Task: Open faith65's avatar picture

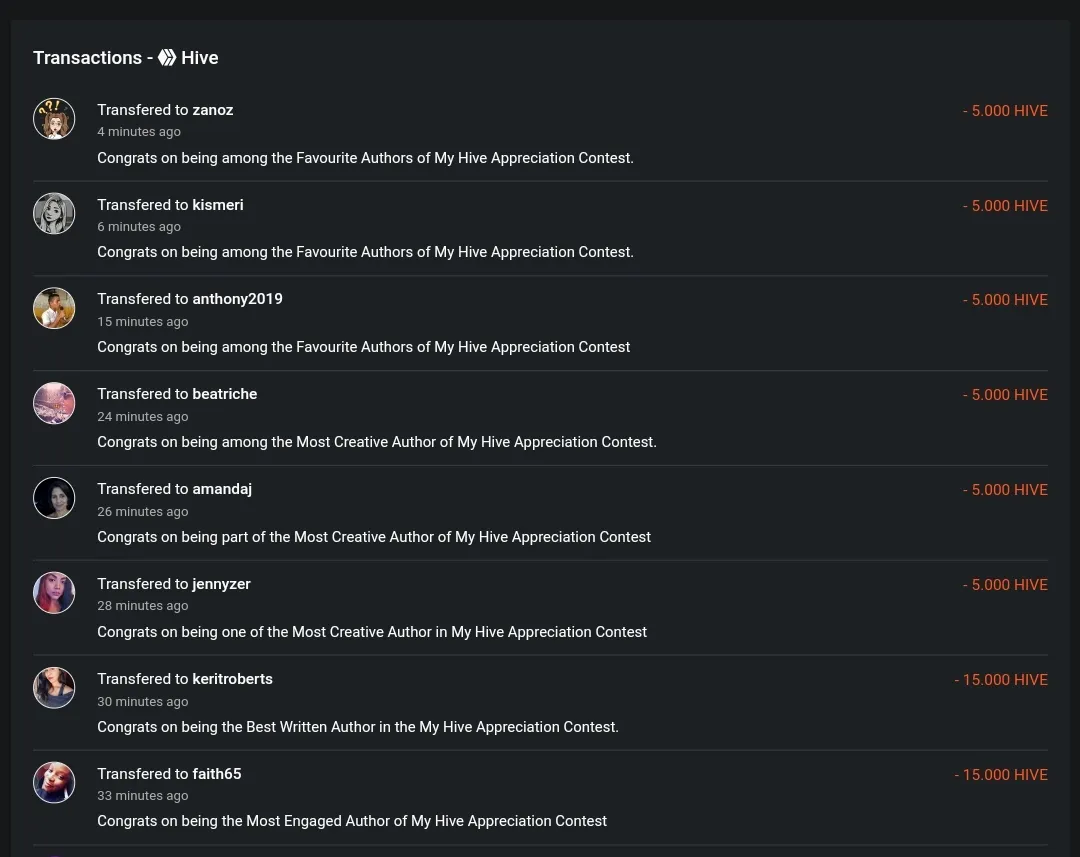Action: [x=54, y=783]
